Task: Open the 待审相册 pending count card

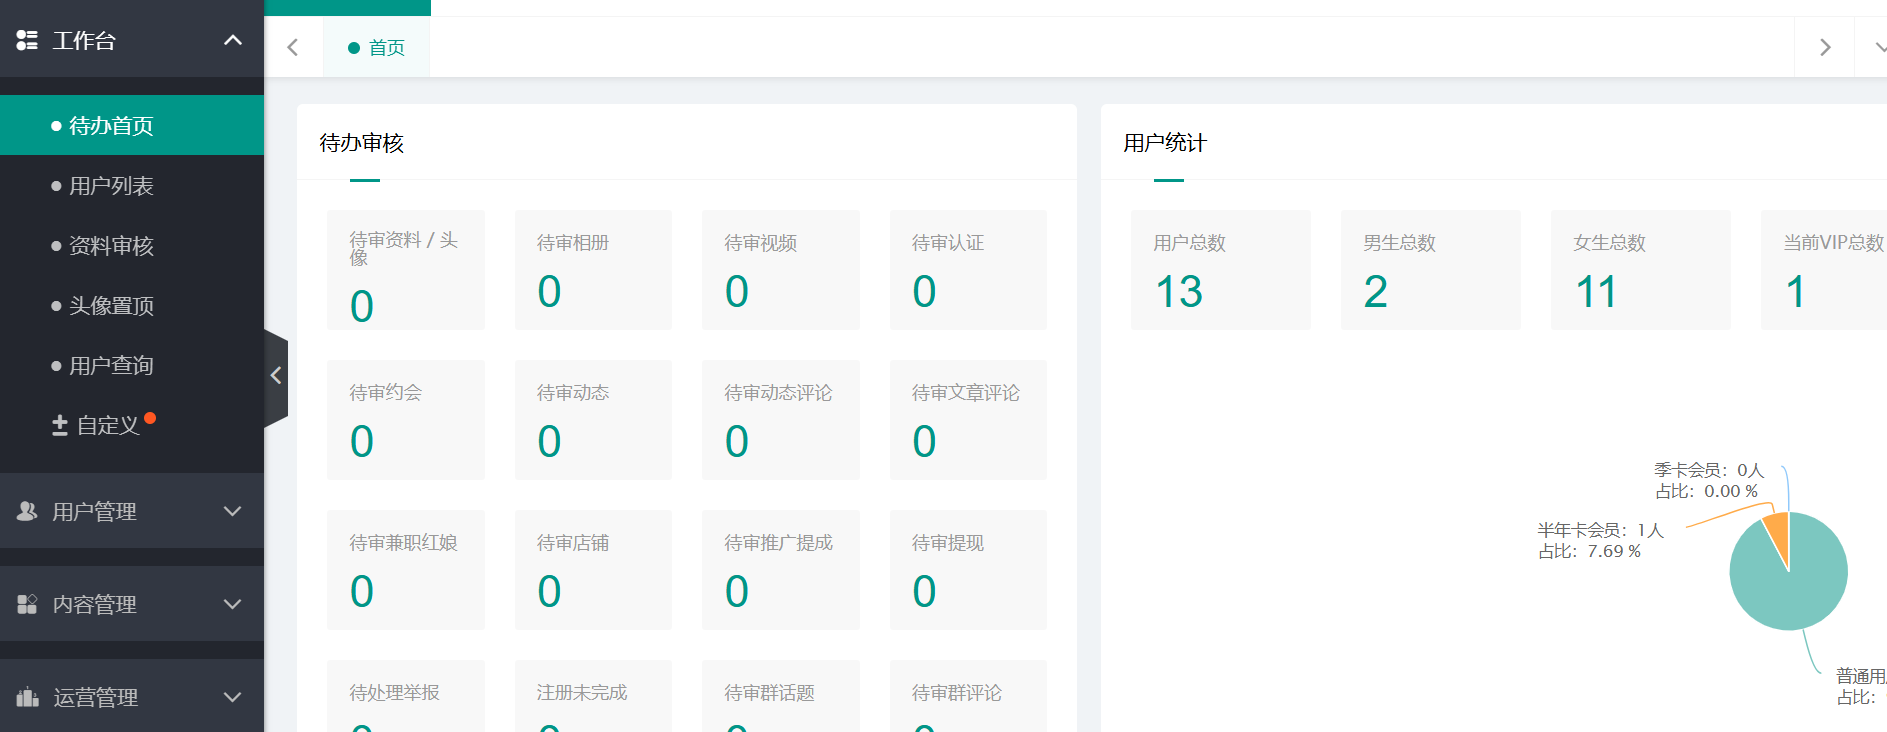Action: point(592,270)
